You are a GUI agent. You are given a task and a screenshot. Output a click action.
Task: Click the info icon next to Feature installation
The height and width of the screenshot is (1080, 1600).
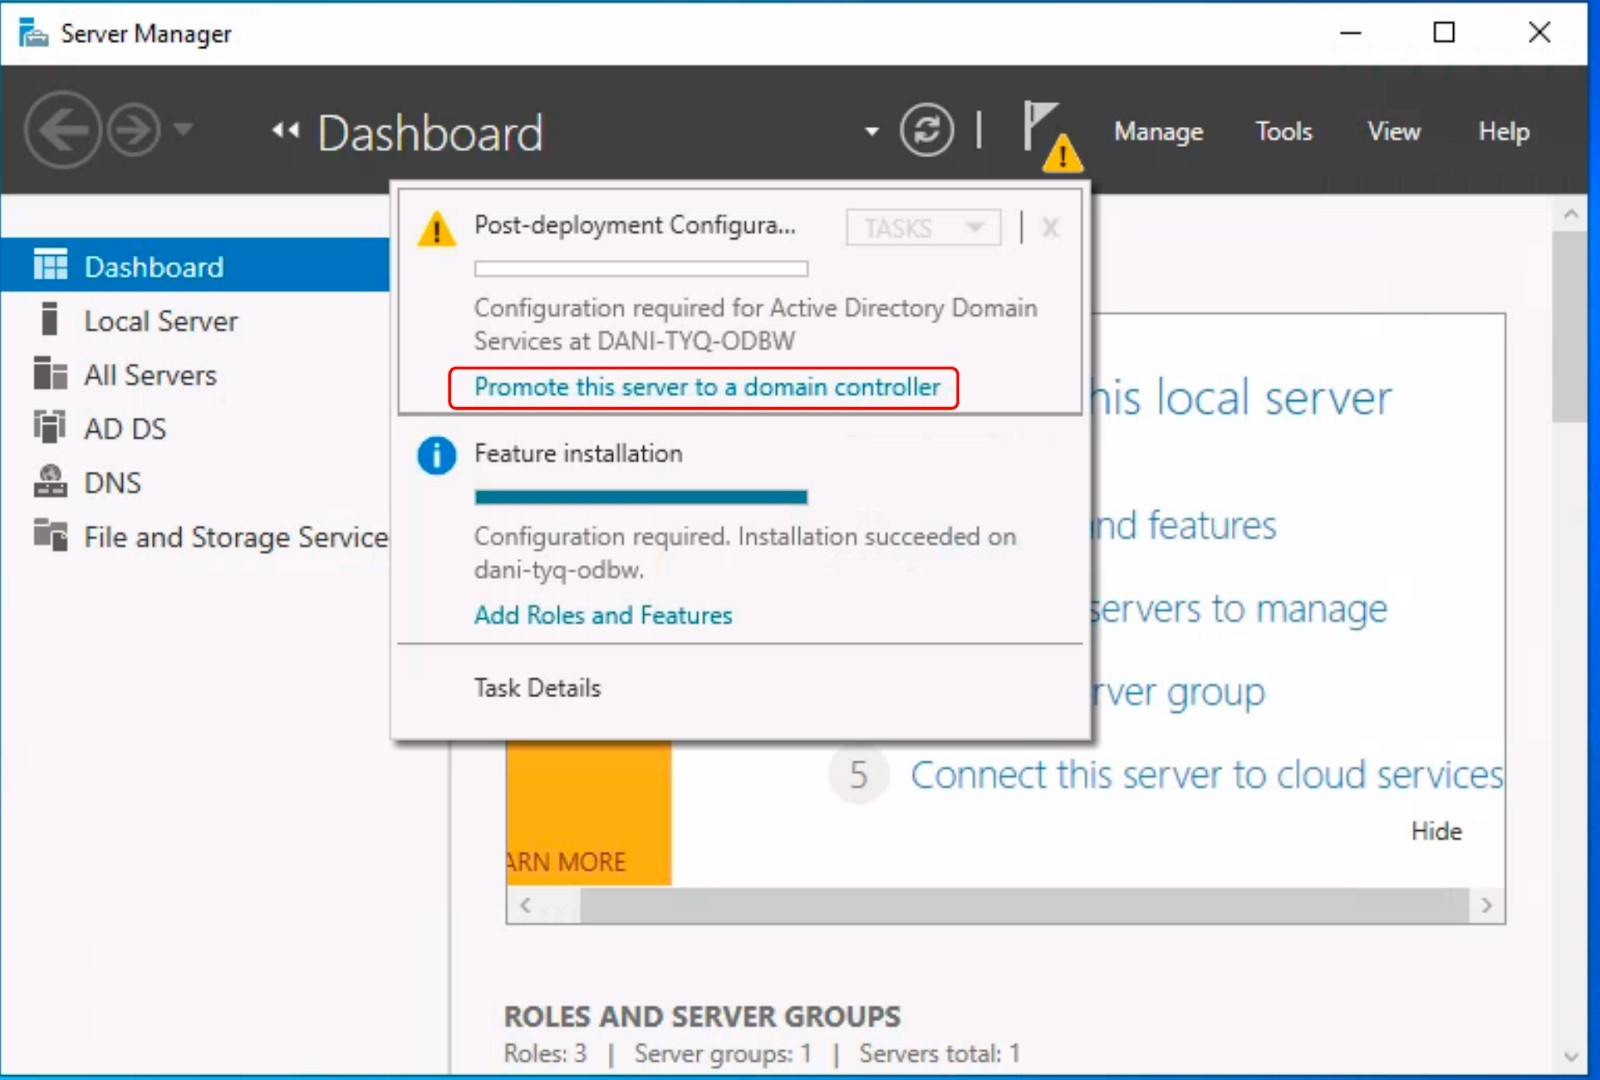[435, 455]
